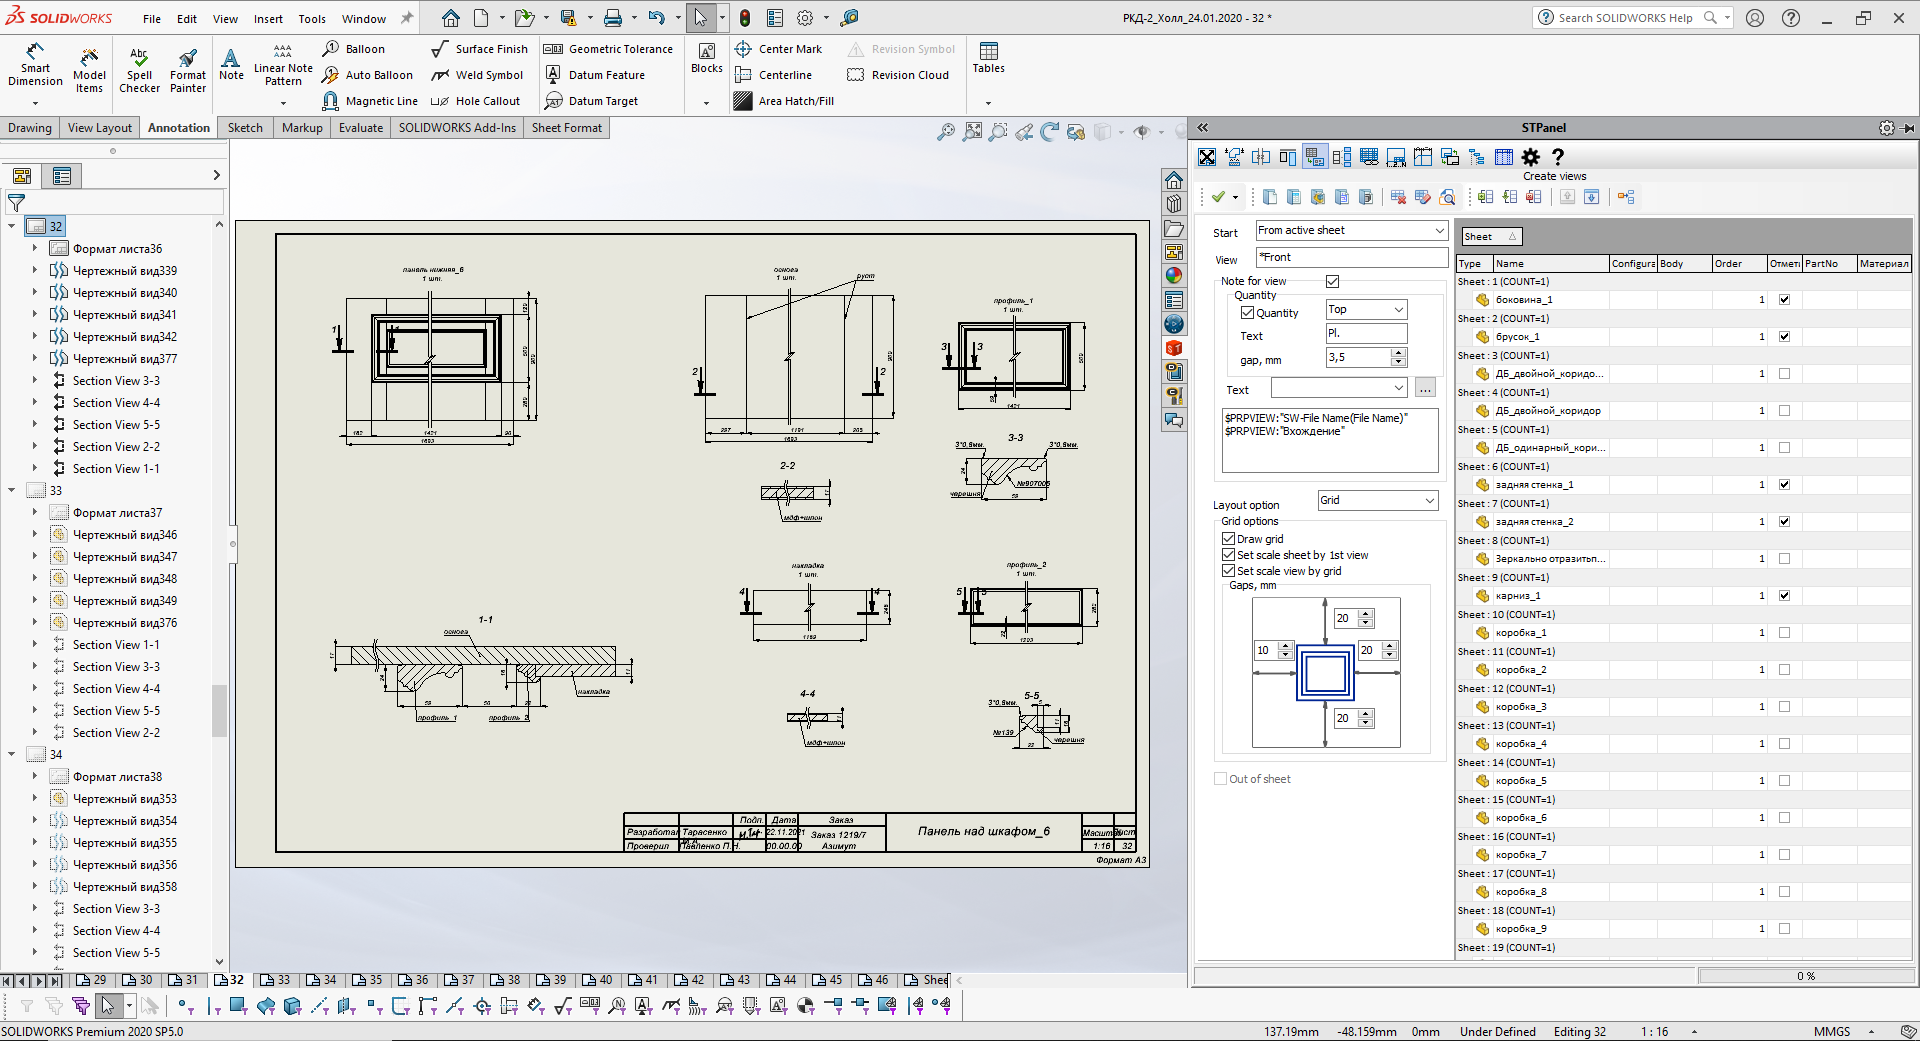Expand the Формат листа36 tree node

[x=35, y=248]
